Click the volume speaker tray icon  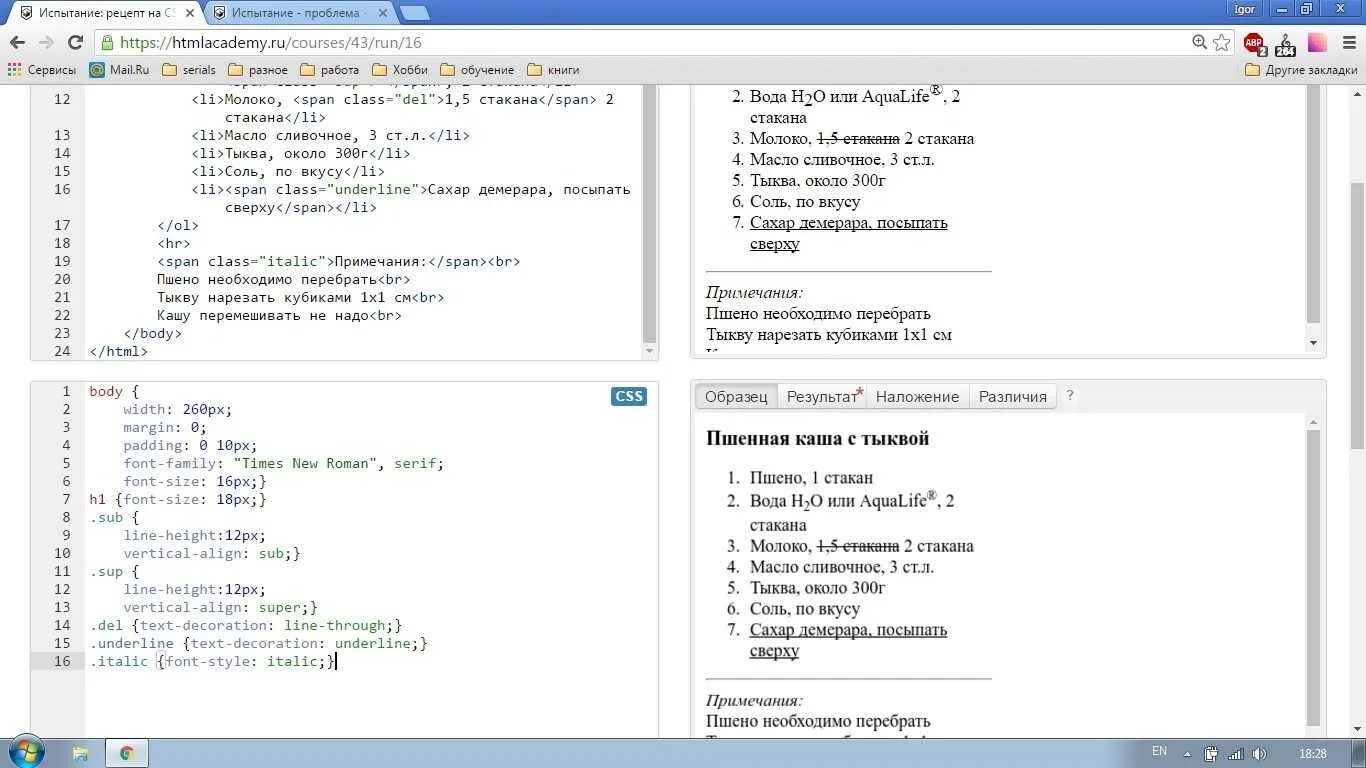[1260, 753]
